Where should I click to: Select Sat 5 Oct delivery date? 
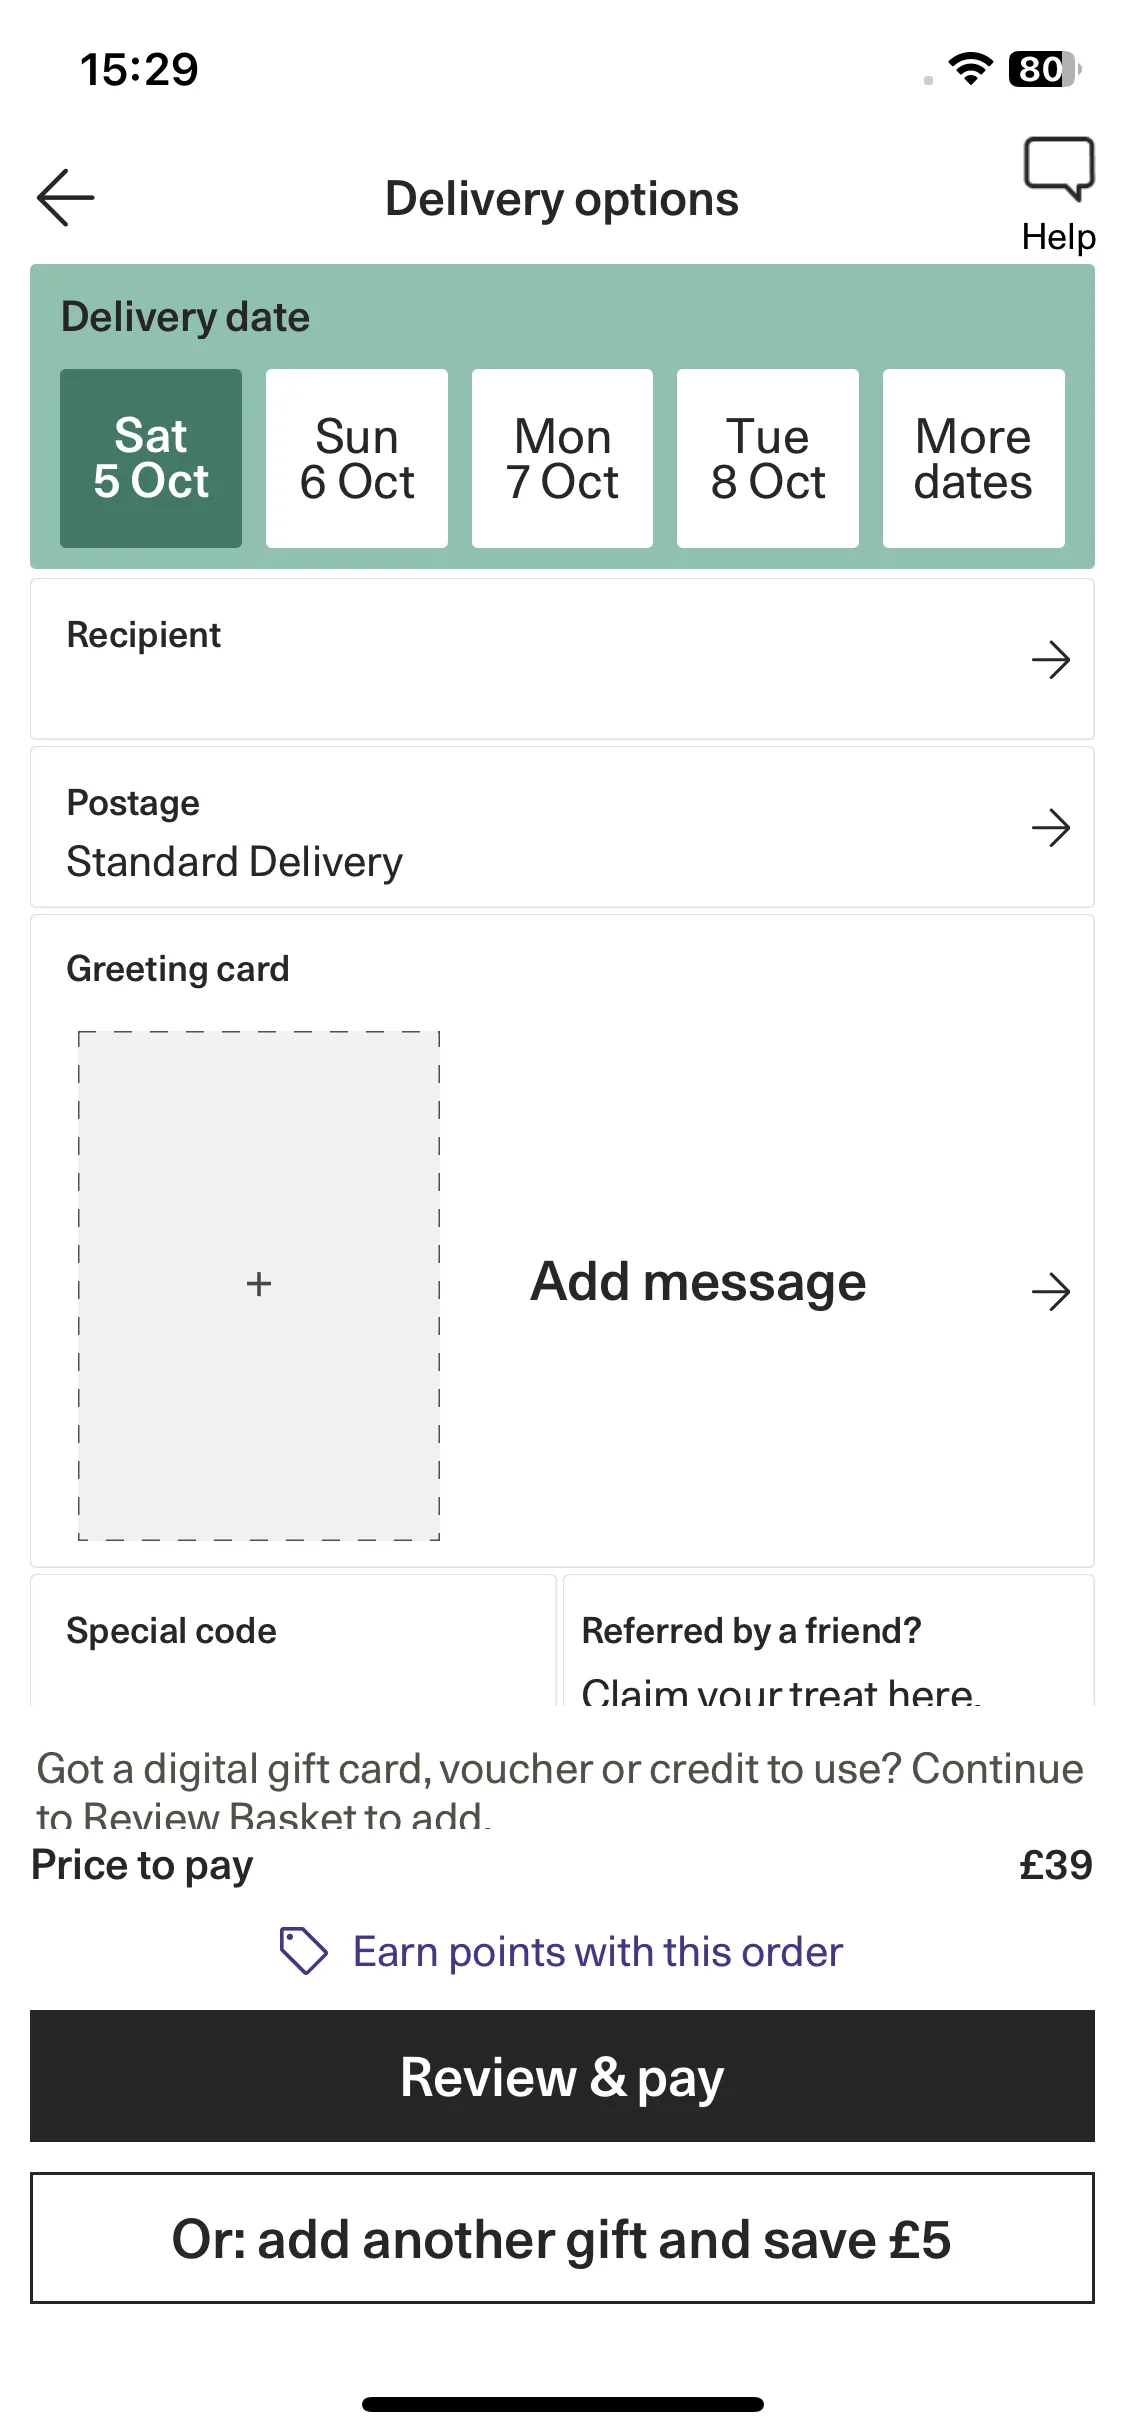point(151,458)
